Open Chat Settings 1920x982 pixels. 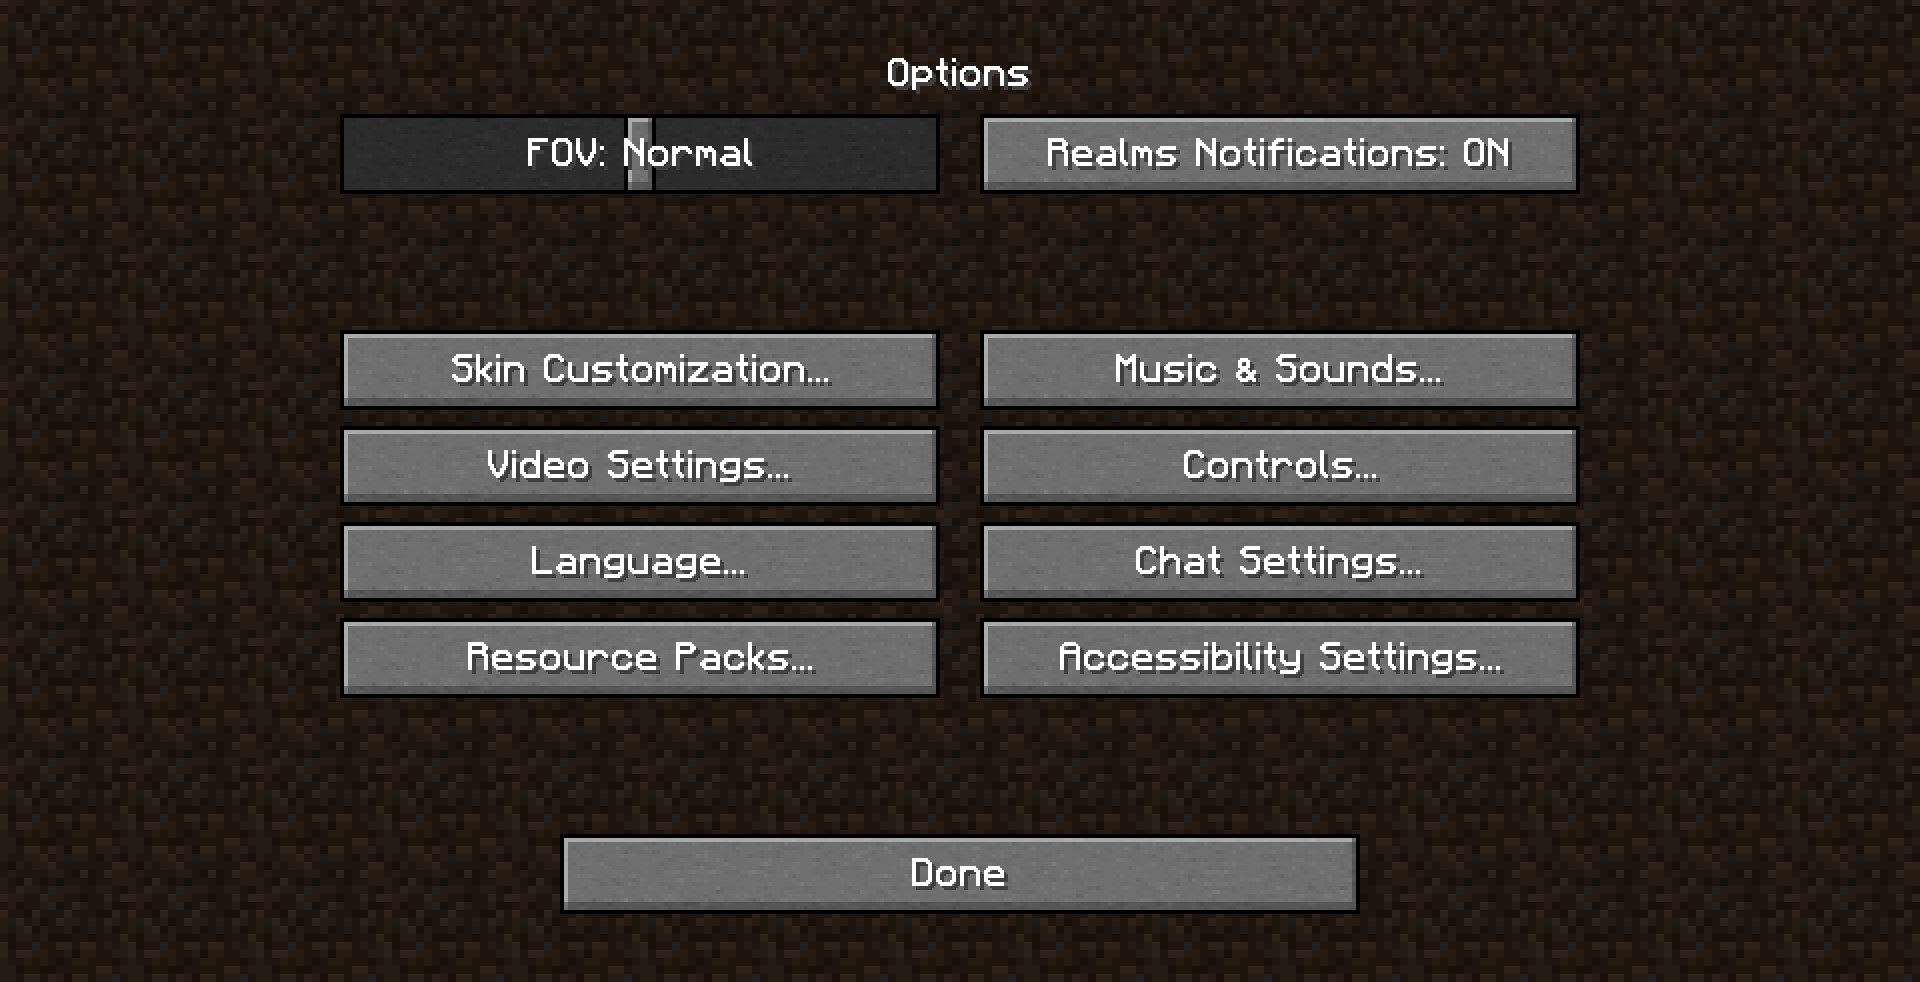coord(1280,562)
